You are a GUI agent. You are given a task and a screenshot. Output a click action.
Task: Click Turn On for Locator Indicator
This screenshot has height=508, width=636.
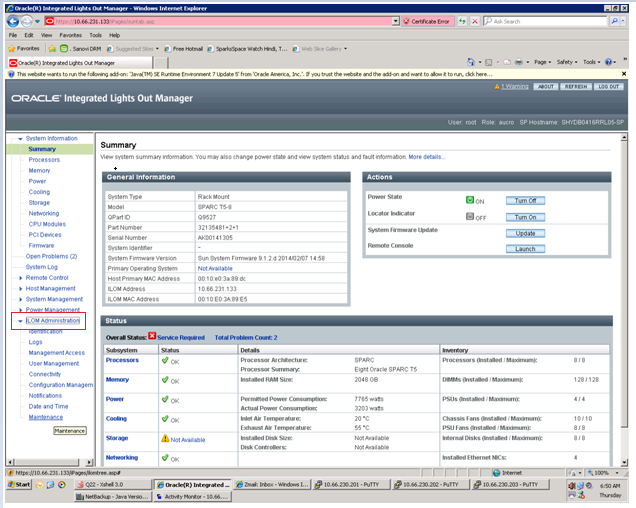(525, 217)
